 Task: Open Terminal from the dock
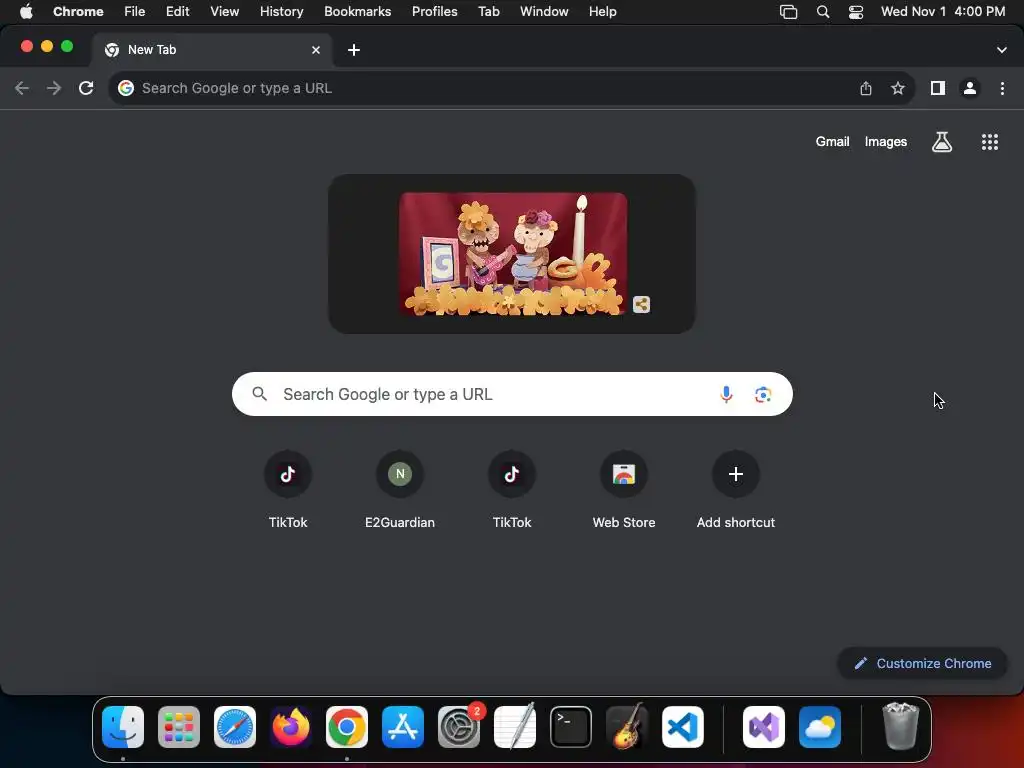571,727
